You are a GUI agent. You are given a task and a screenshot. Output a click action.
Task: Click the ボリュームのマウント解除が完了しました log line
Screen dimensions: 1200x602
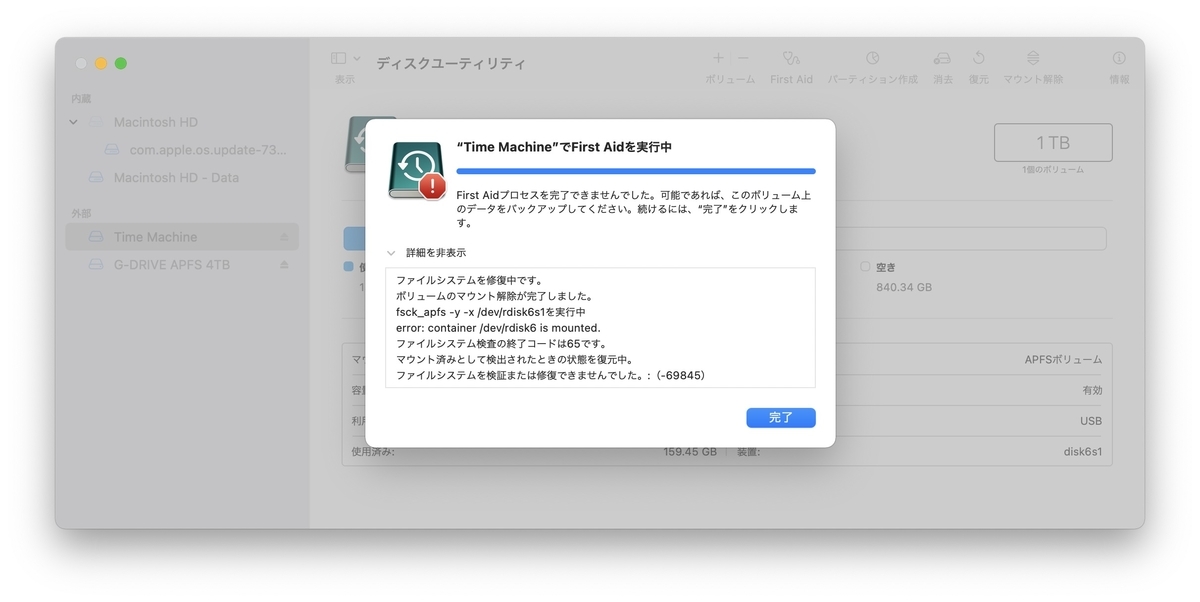tap(494, 296)
